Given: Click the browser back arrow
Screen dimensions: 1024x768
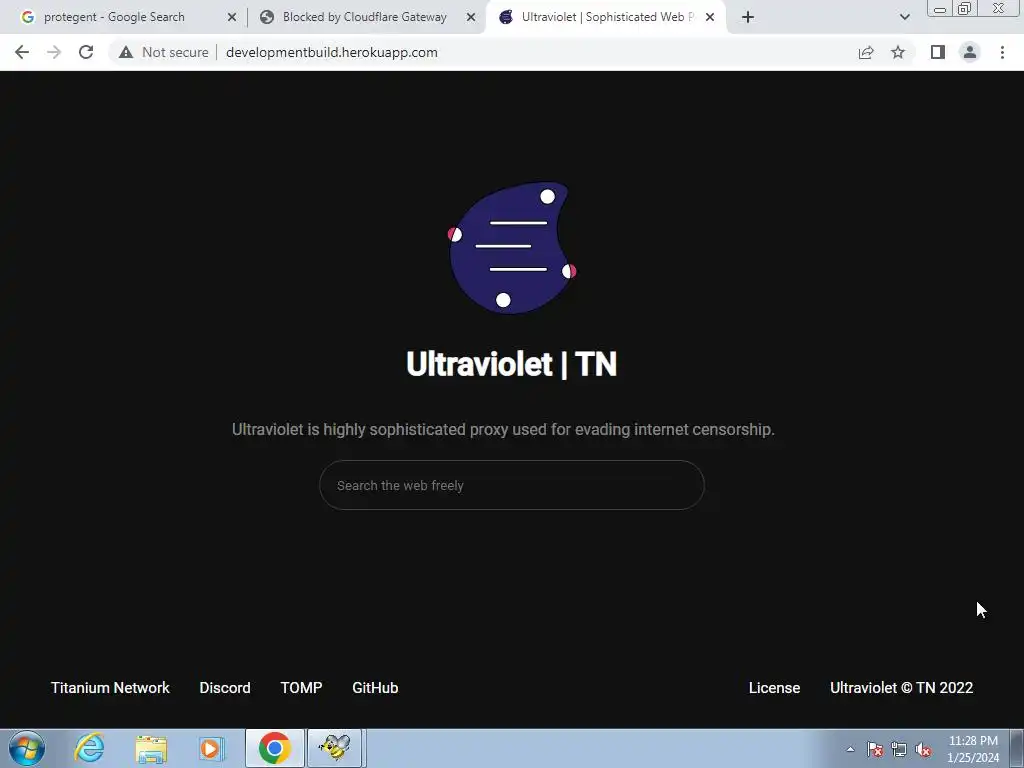Looking at the screenshot, I should [x=22, y=52].
